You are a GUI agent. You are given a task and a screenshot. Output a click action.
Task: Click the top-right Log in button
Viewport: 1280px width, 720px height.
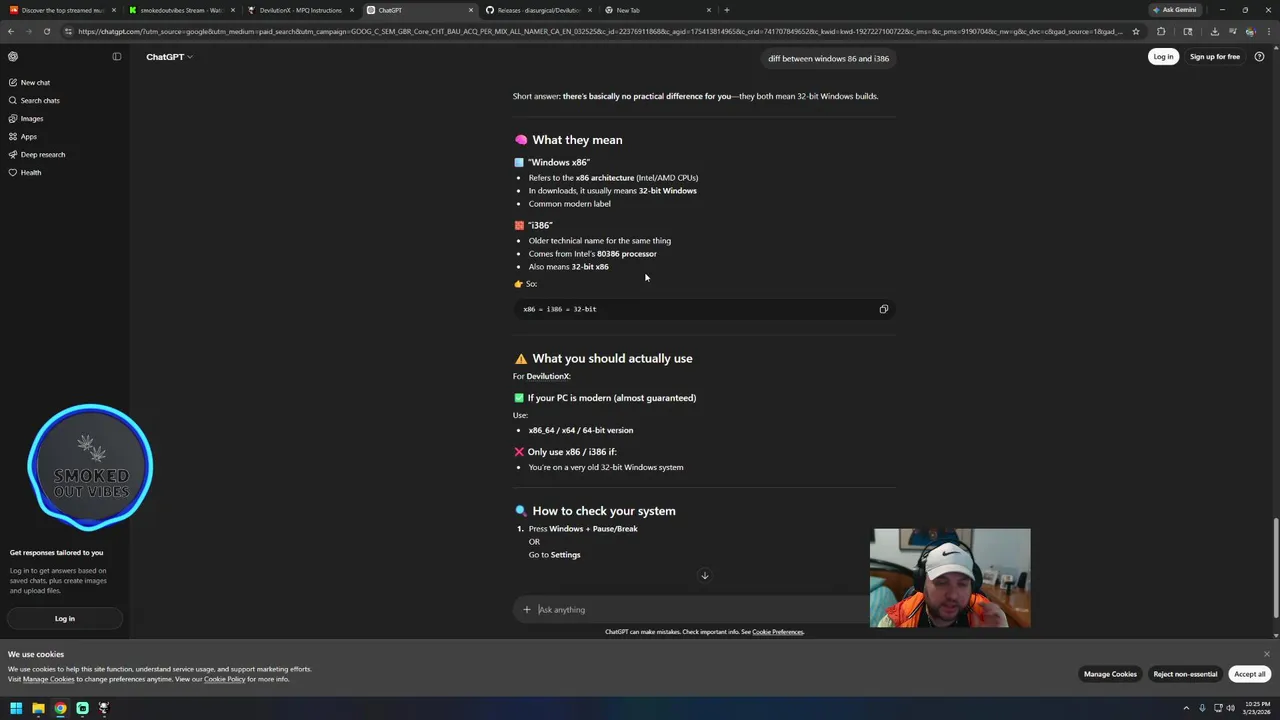1163,57
